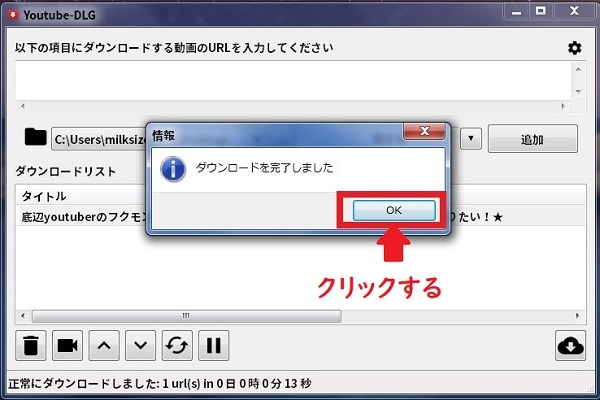Move item up with the up arrow button

click(x=104, y=346)
